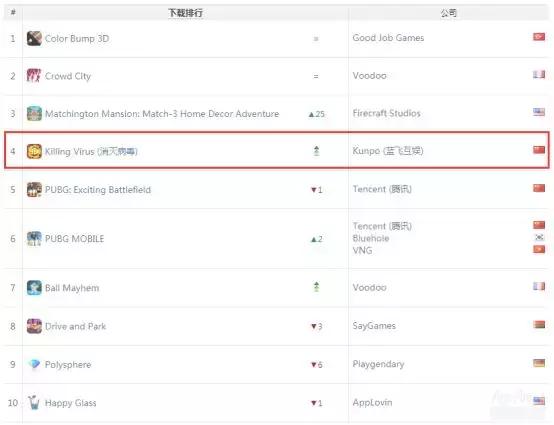Select the flag beside Tencent in PUBG MOBILE row

click(539, 225)
